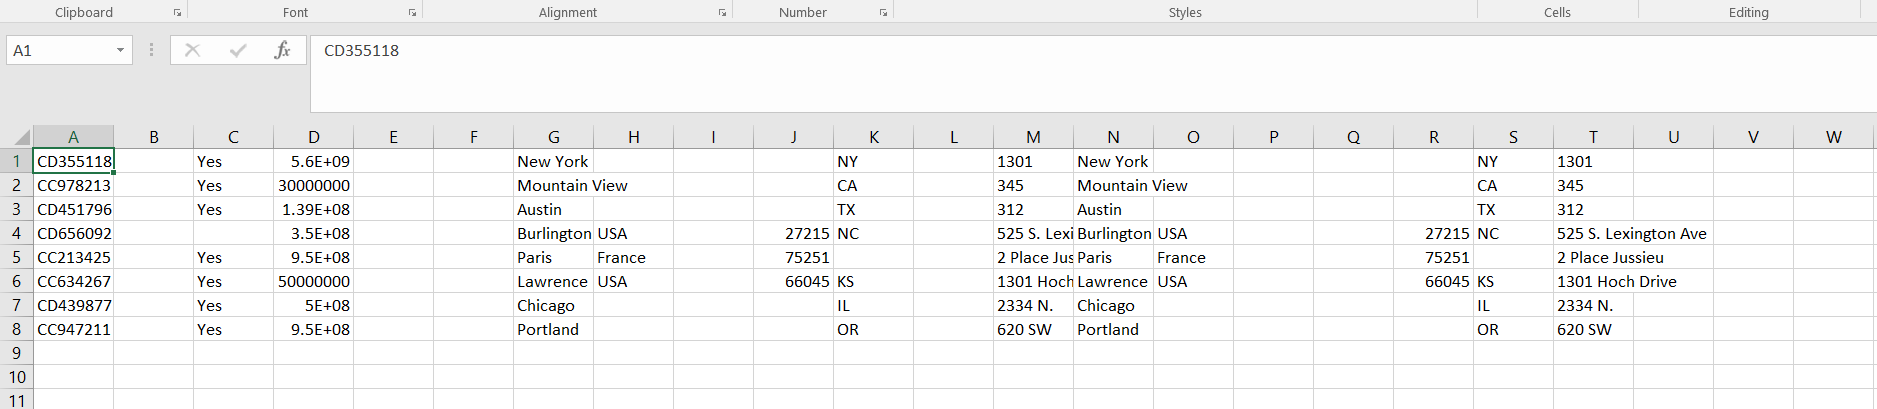Expand the Name Box dropdown arrow

[x=120, y=50]
